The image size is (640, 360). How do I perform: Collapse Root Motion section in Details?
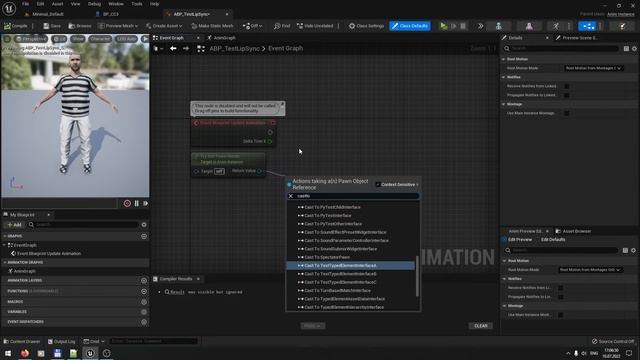pyautogui.click(x=504, y=59)
